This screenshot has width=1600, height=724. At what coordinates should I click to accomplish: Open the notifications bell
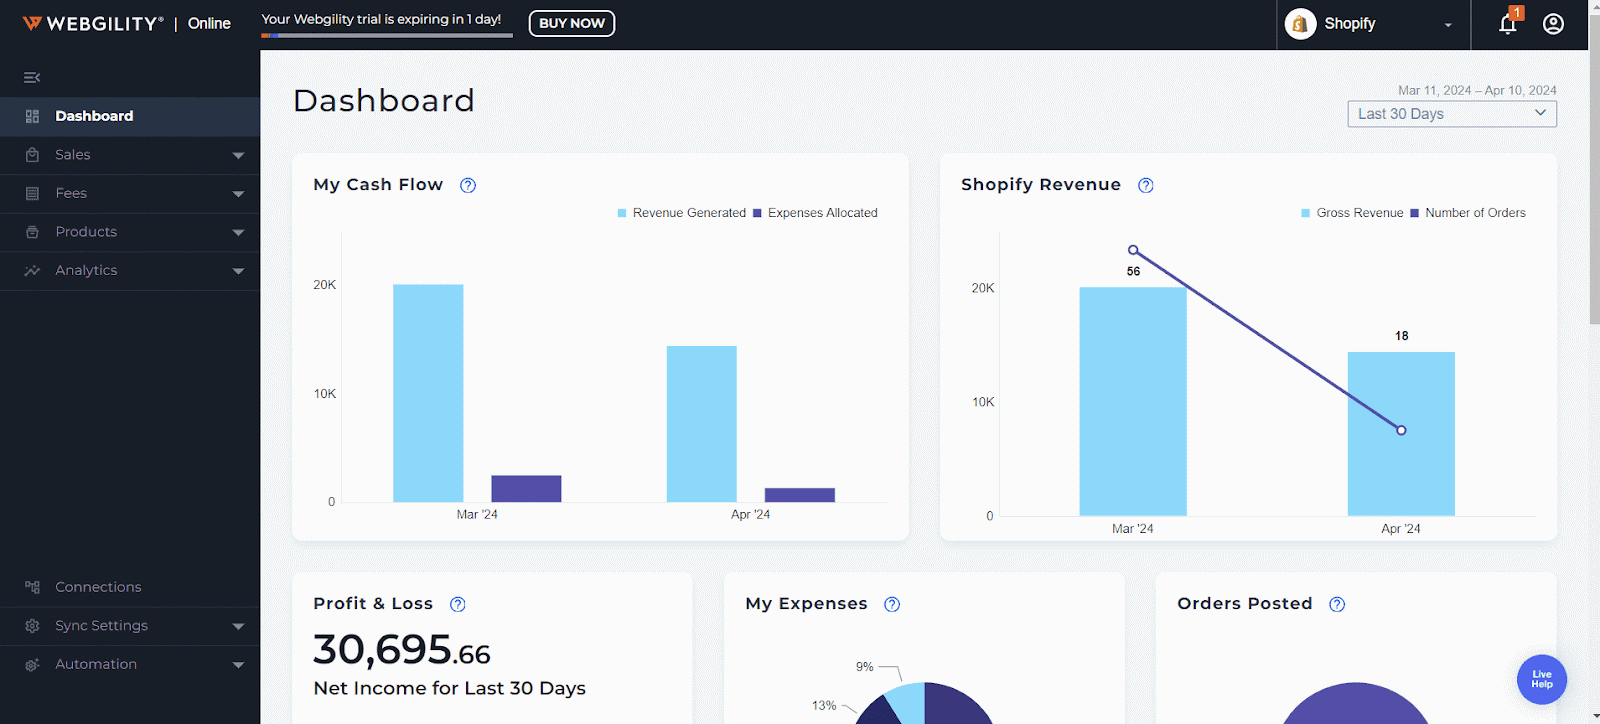(1508, 24)
